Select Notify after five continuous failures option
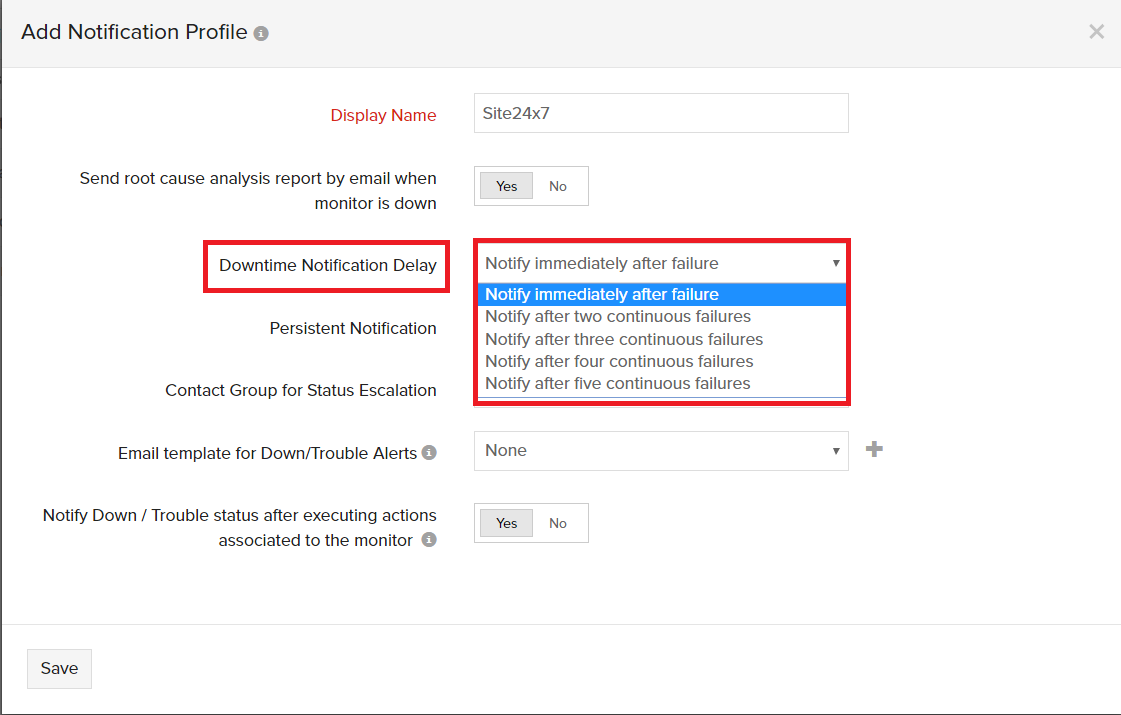Screen dimensions: 1121x715 (x=617, y=383)
